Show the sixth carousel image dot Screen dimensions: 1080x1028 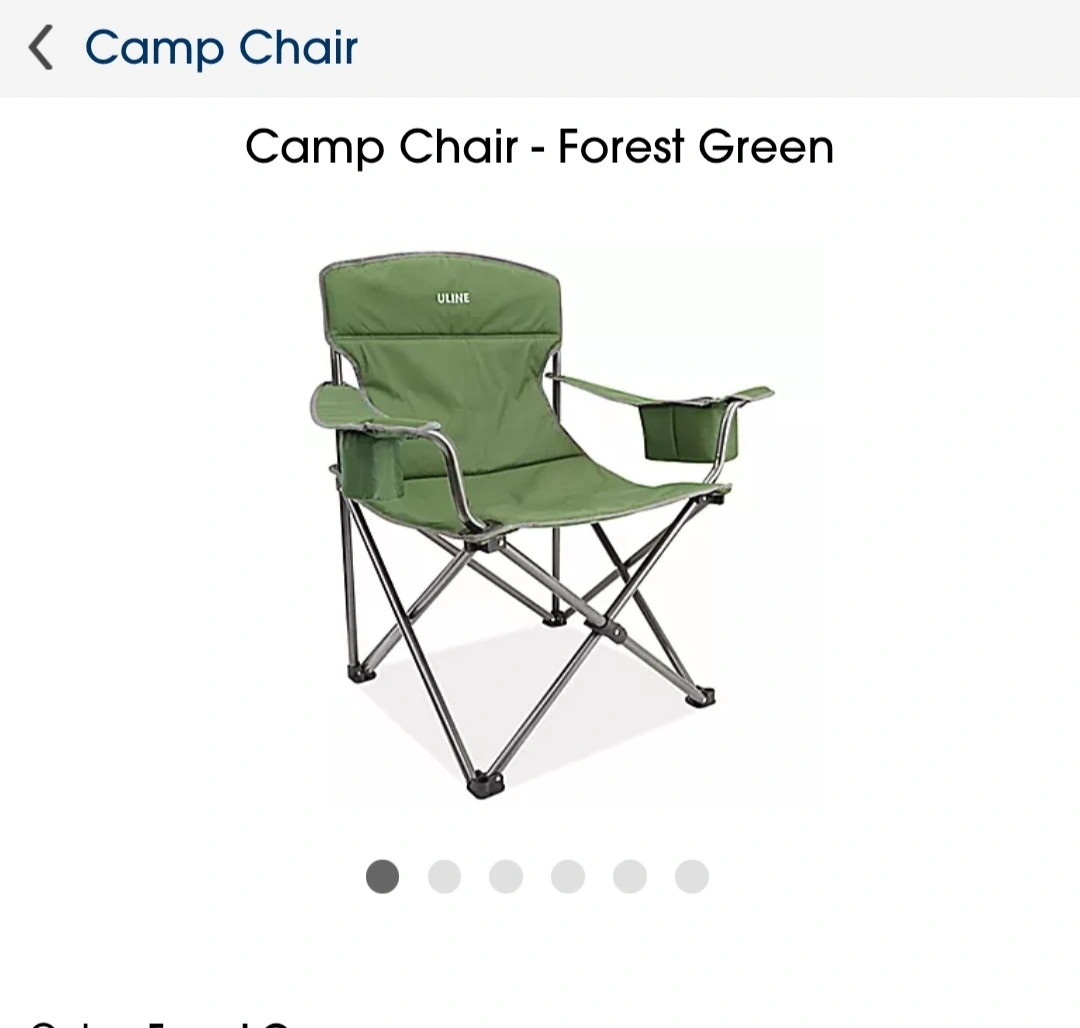pos(692,877)
